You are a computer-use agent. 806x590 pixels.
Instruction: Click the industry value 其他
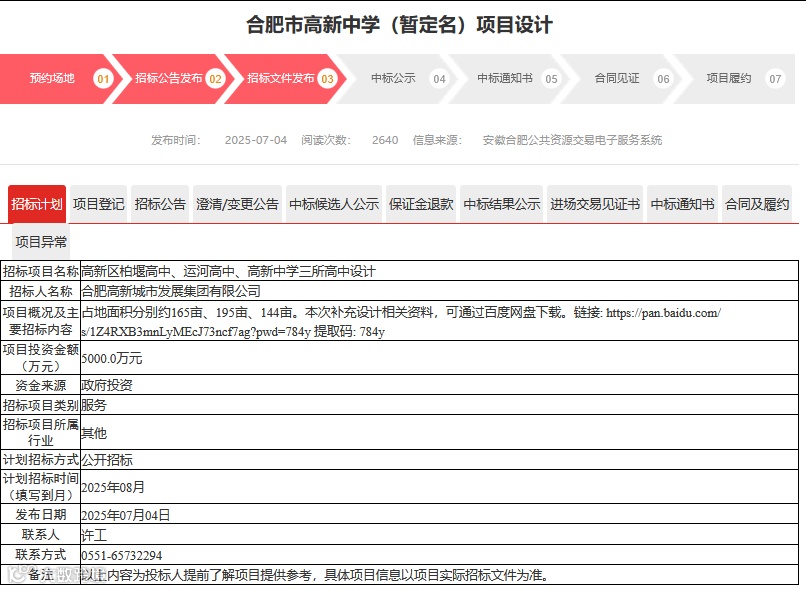(94, 433)
